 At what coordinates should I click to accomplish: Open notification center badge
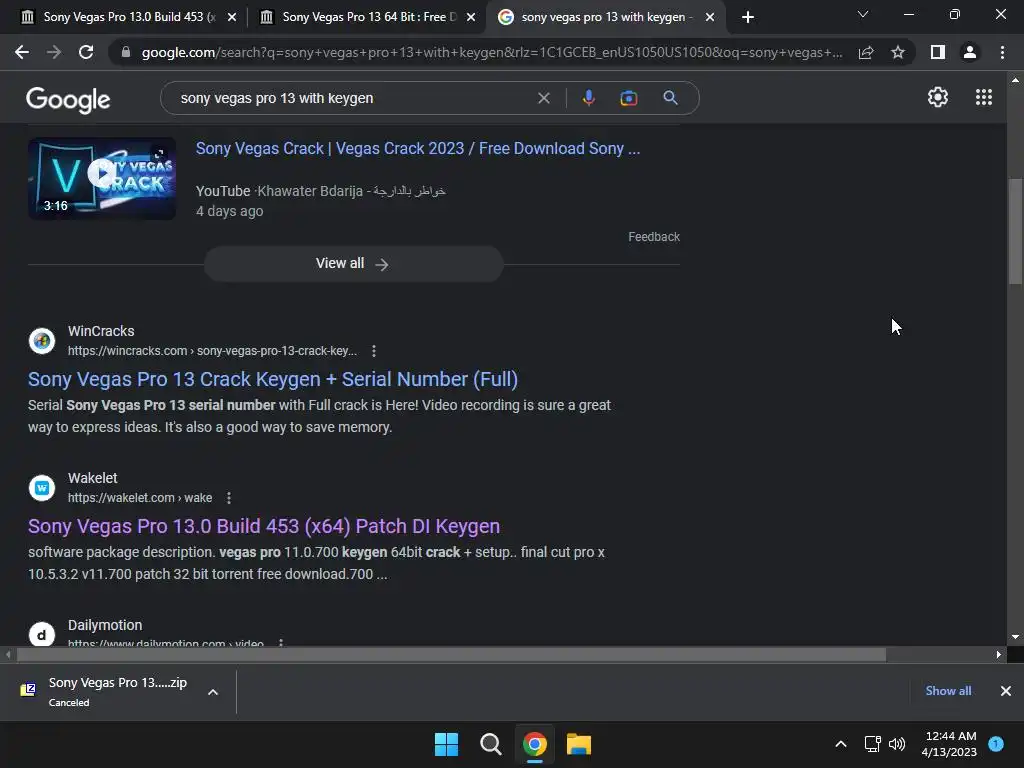point(996,744)
